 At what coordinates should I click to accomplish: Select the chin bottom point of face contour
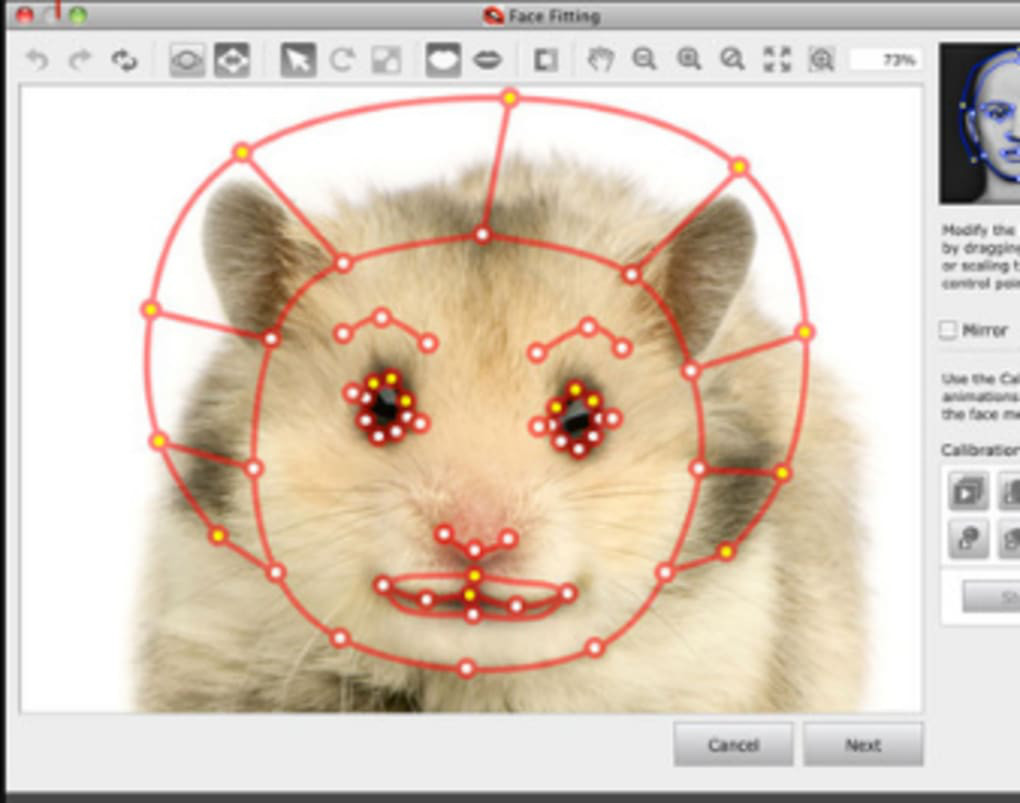(x=466, y=668)
